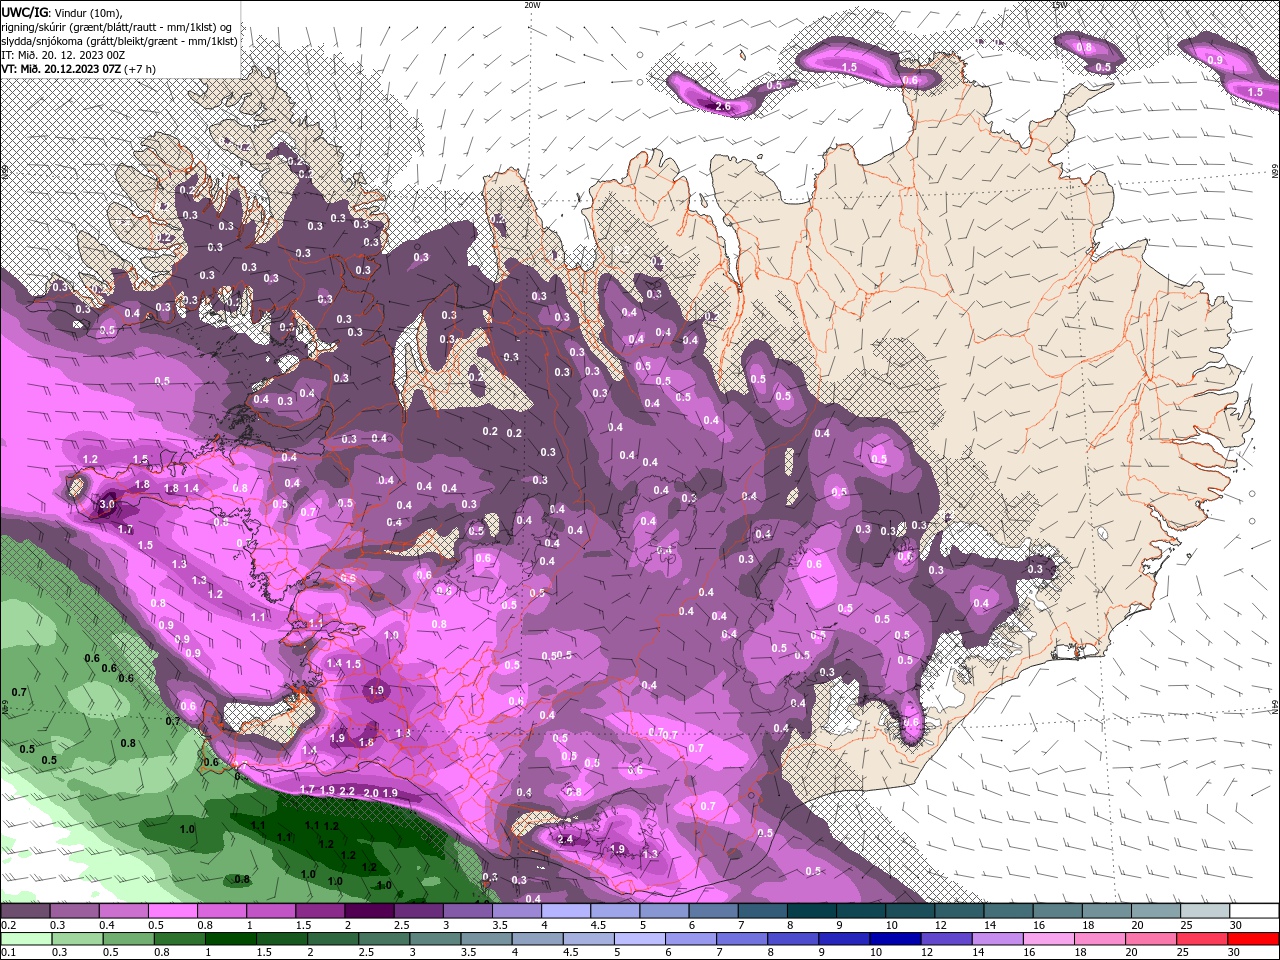Click the 2.0 value on the southwest coast

click(370, 793)
